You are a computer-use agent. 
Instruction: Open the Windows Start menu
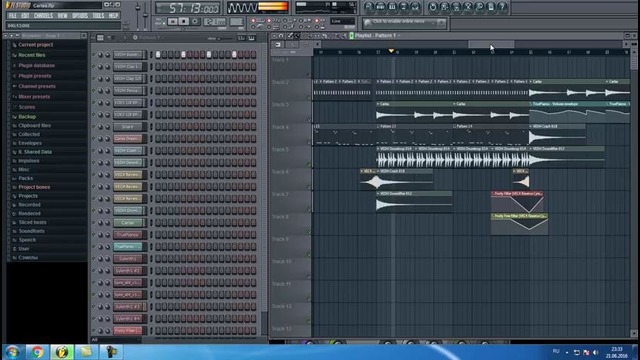12,352
